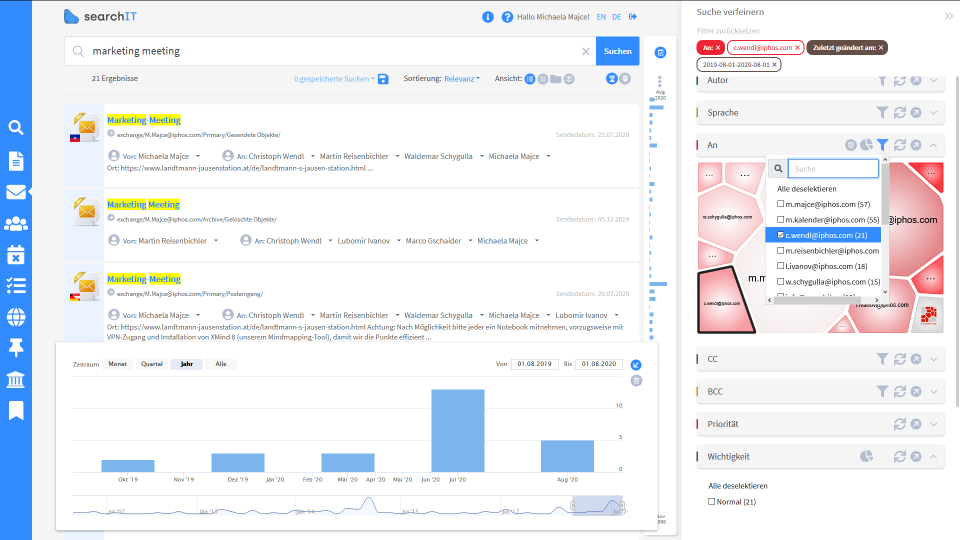Click the logout icon in header
Viewport: 960px width, 540px height.
(x=633, y=17)
